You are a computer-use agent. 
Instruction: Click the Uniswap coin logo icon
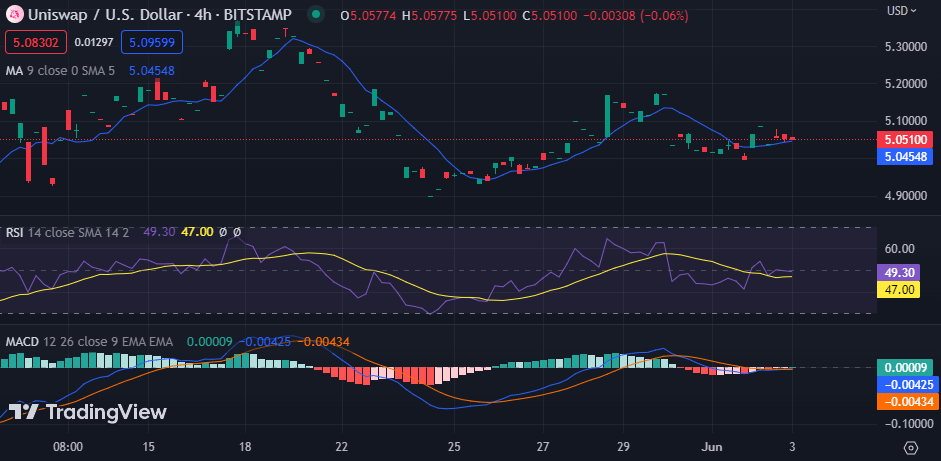tap(15, 15)
